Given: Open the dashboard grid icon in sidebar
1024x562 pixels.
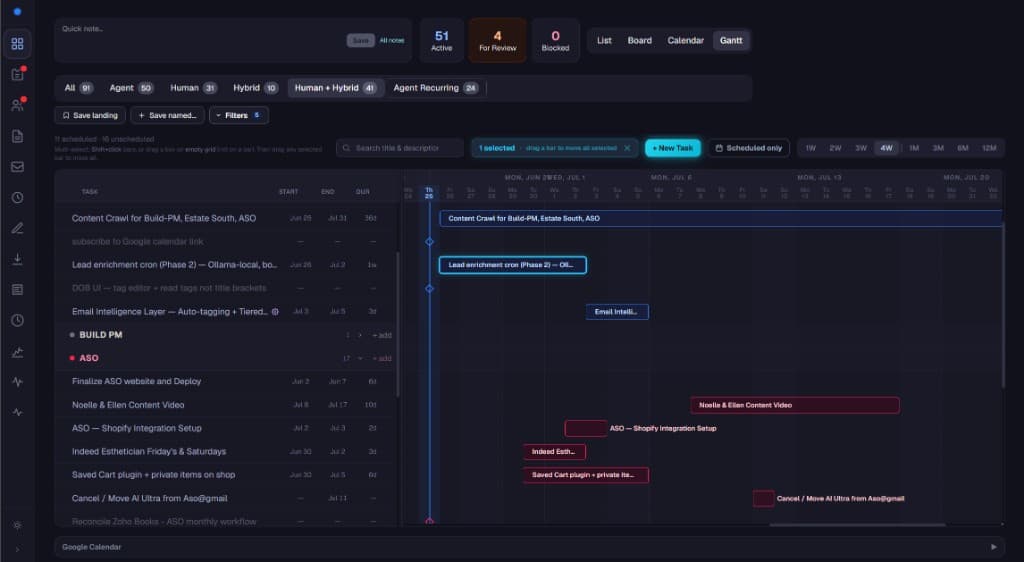Looking at the screenshot, I should (x=18, y=44).
